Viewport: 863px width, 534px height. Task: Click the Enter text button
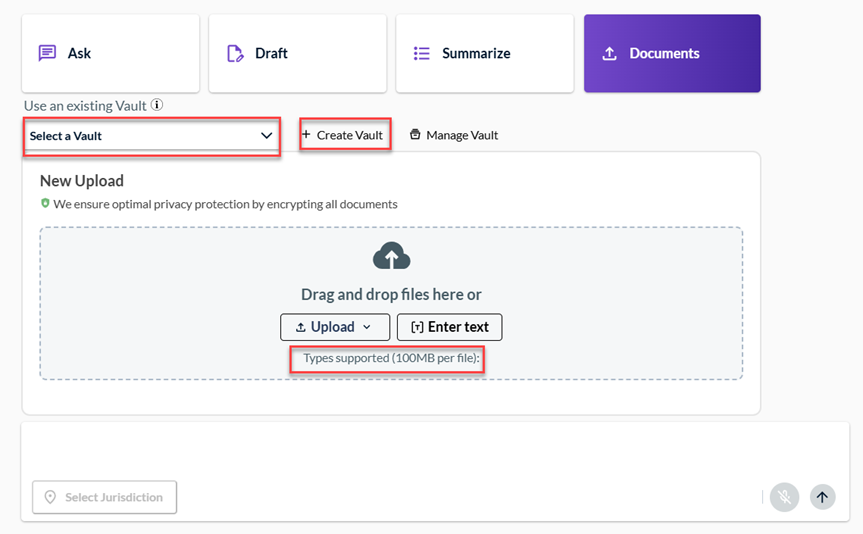coord(449,327)
